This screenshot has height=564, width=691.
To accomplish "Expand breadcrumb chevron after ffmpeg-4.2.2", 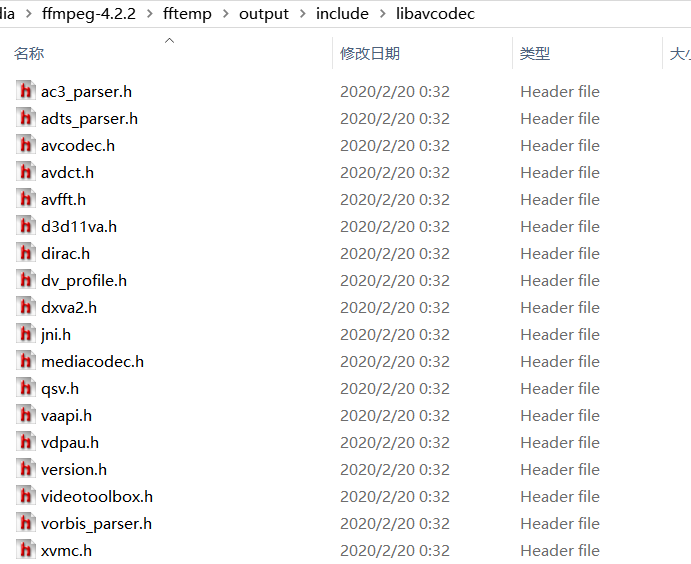I will pos(150,14).
